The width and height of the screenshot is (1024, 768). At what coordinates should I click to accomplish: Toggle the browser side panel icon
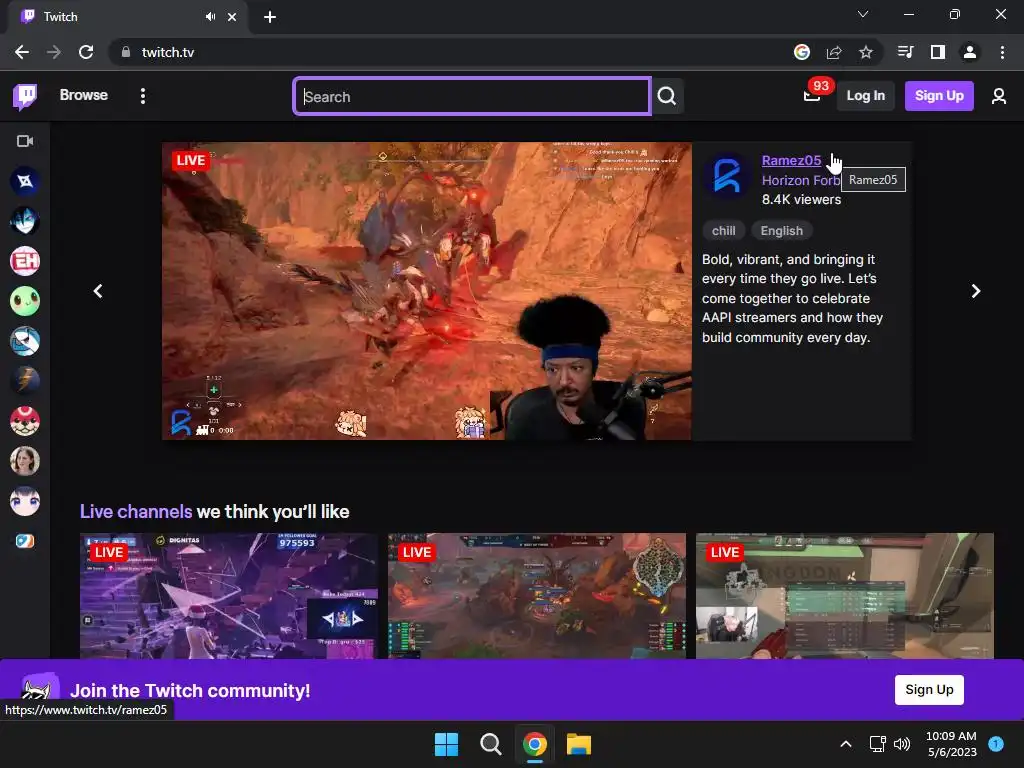938,52
